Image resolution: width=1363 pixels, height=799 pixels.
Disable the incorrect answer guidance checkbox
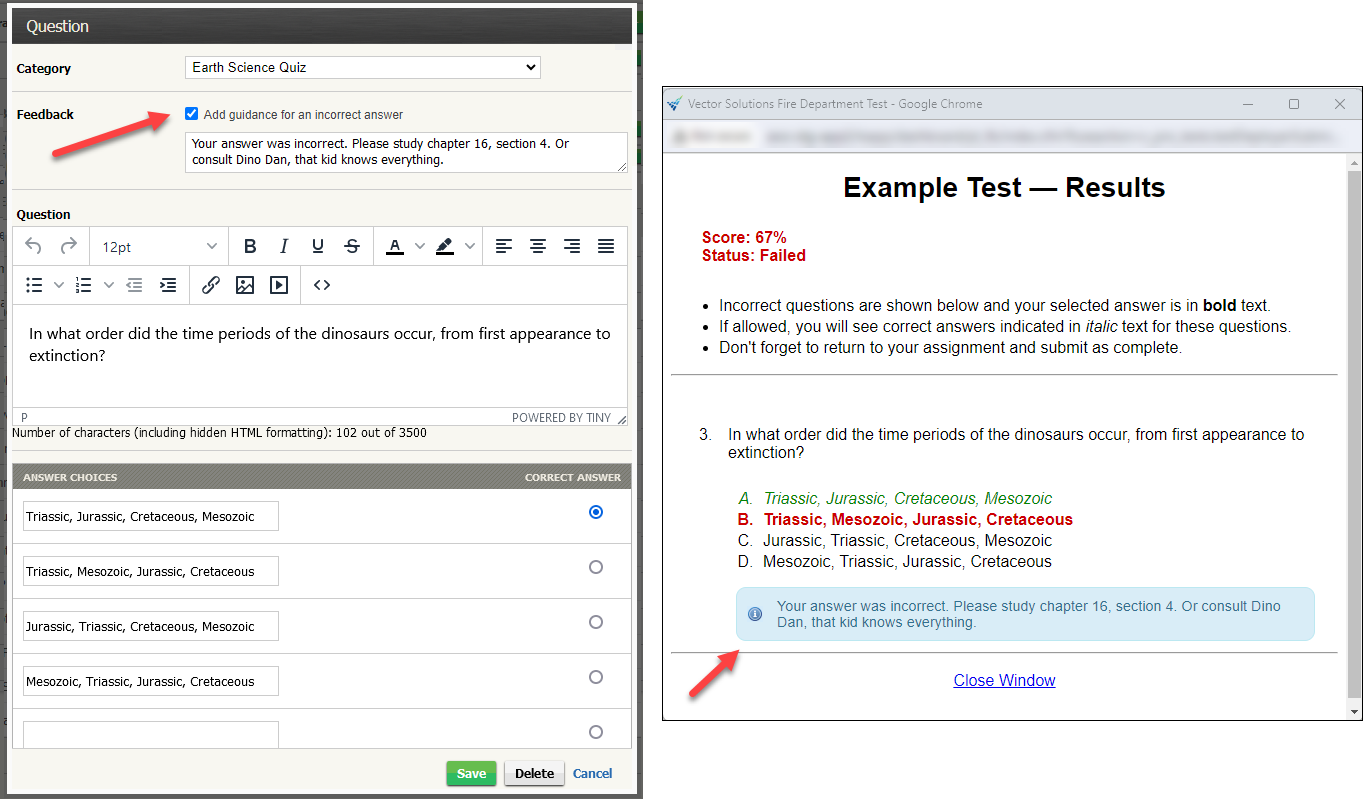pos(191,112)
